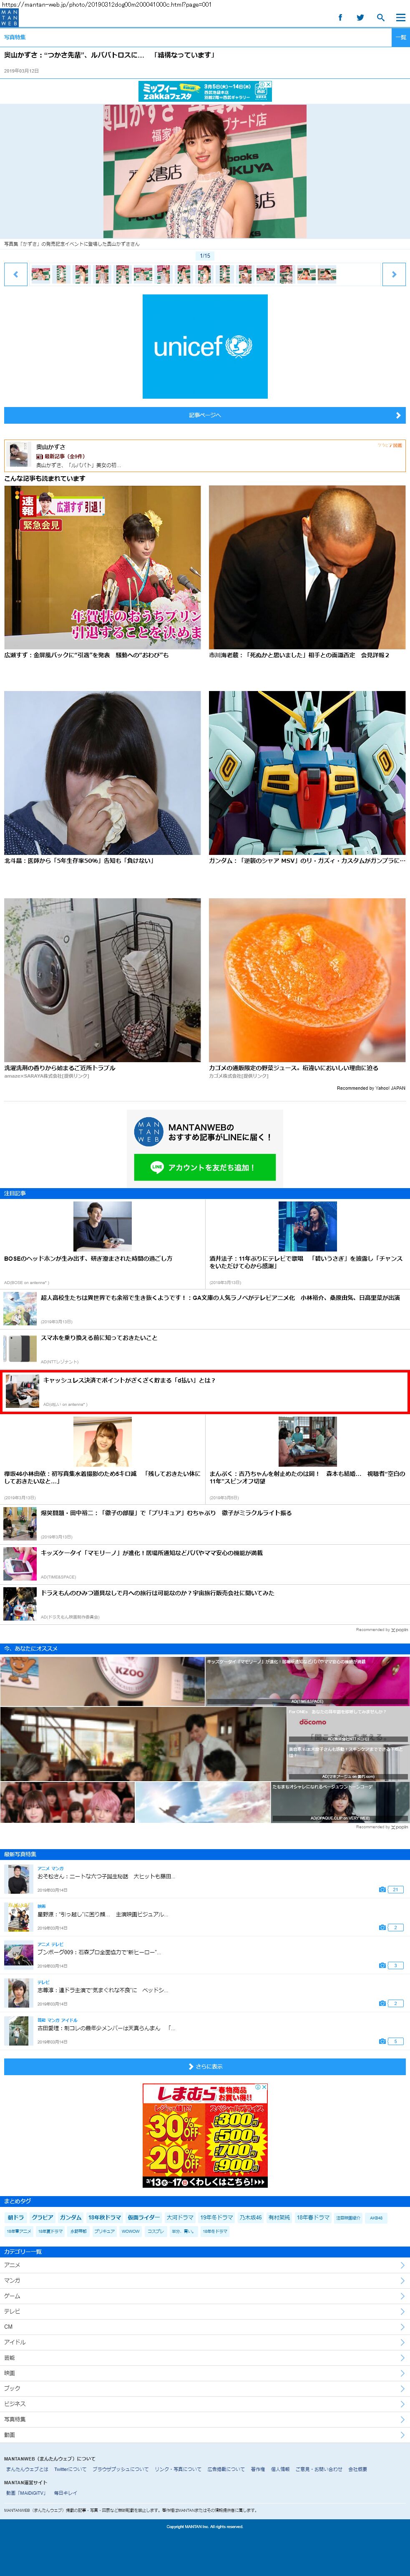Open search via the magnifier icon

[380, 17]
